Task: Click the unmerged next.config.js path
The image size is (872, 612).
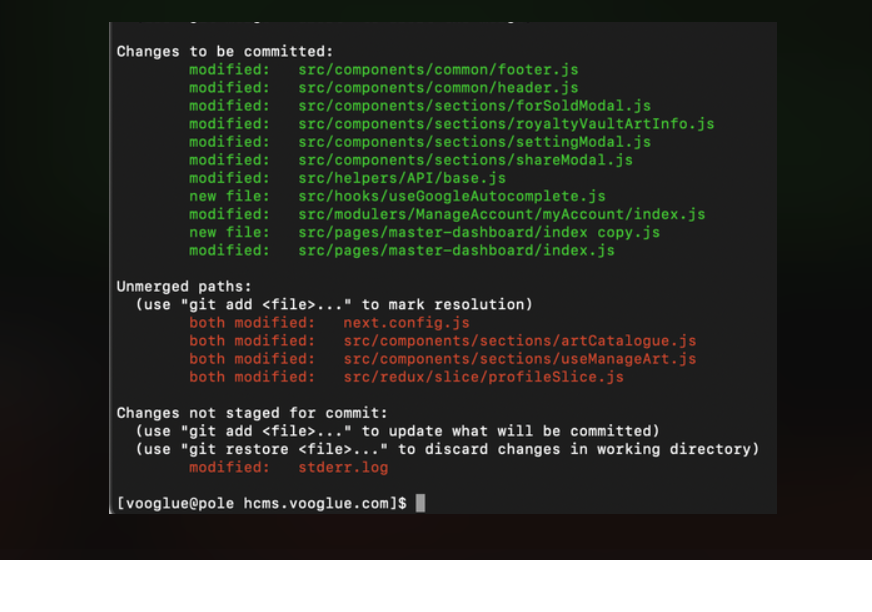Action: point(406,323)
